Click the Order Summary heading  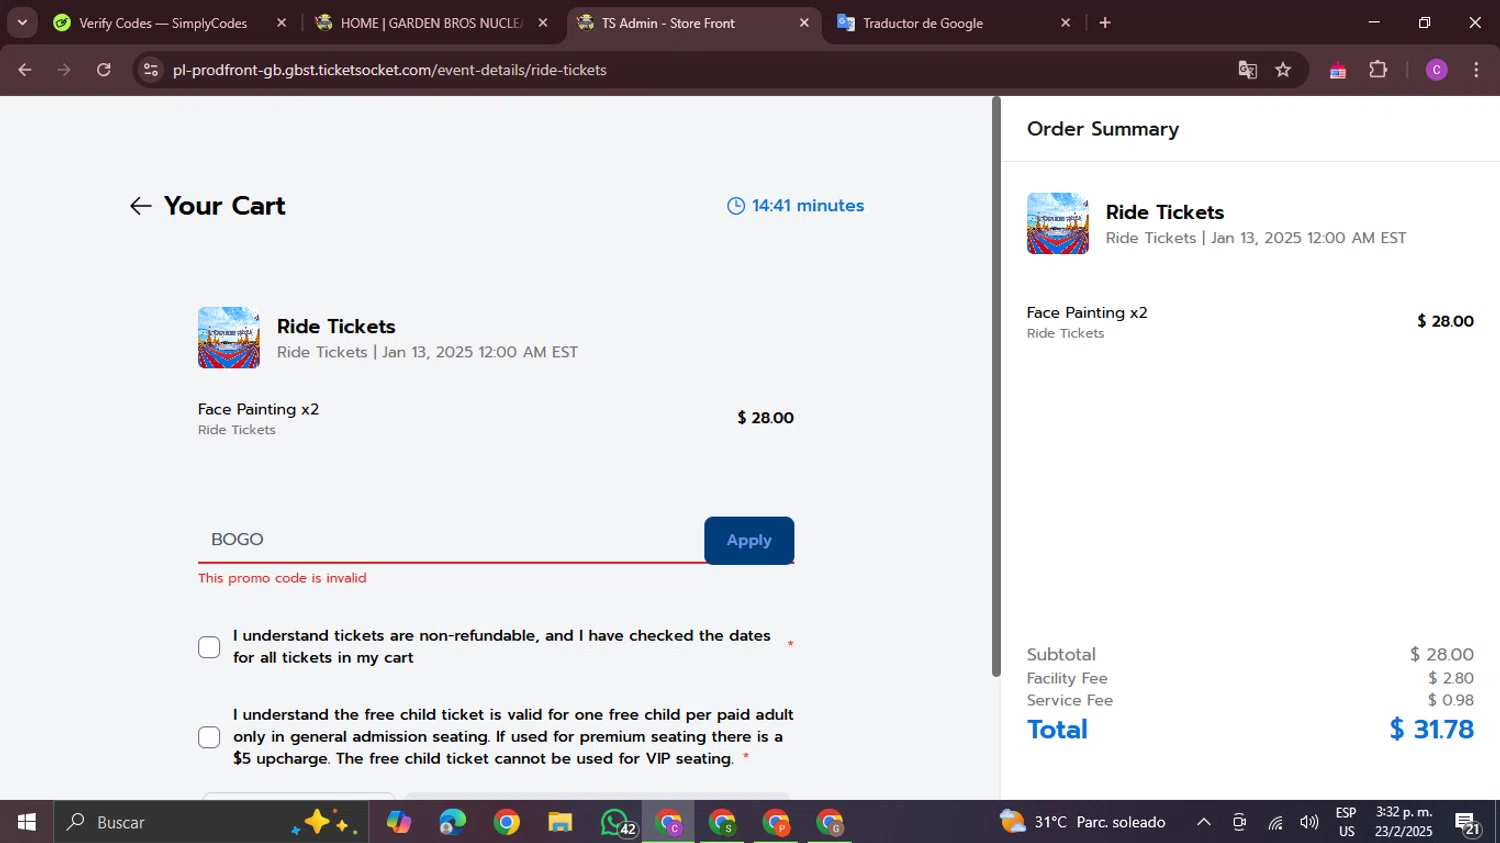(1102, 129)
